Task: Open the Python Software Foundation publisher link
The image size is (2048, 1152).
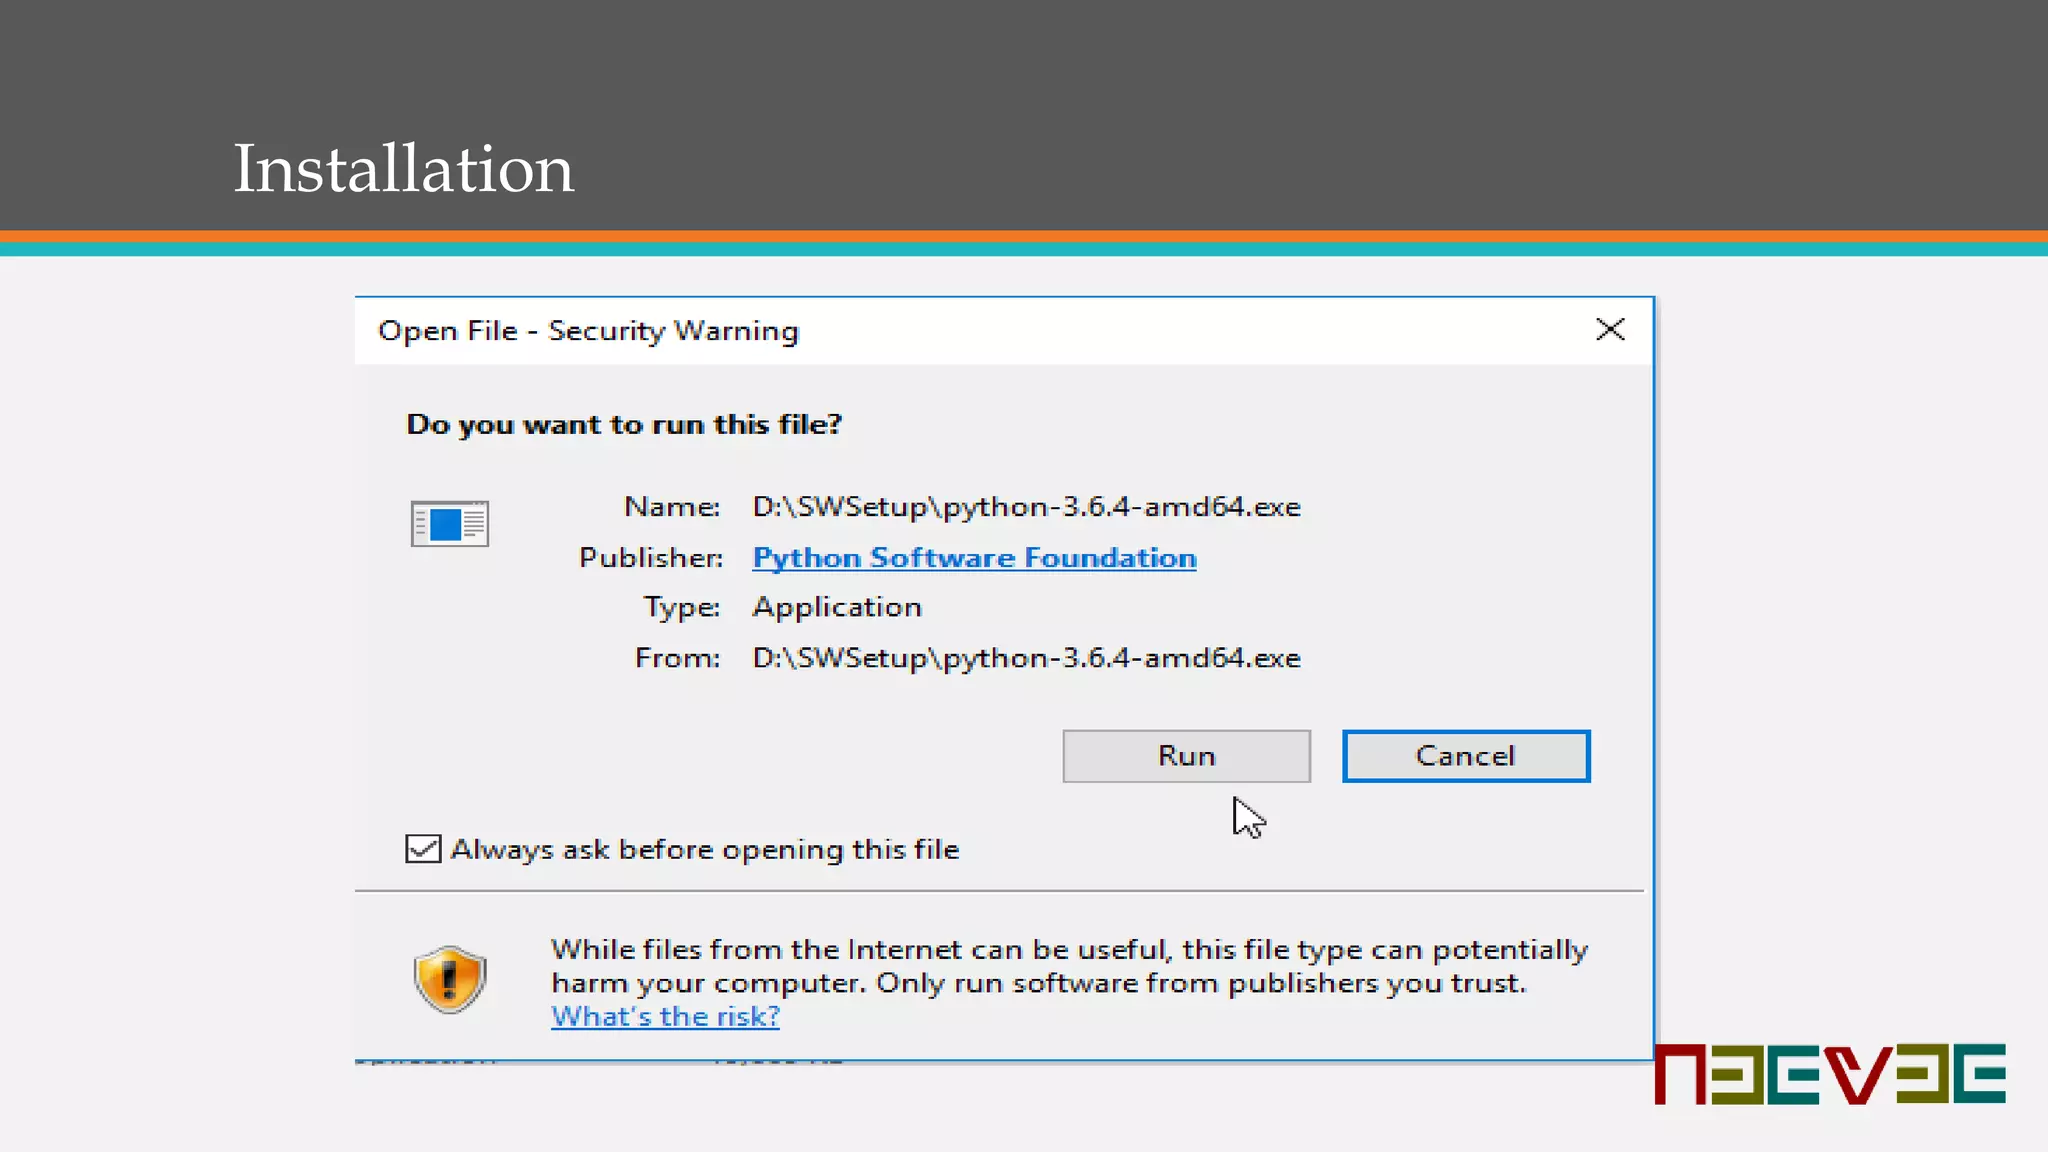Action: click(x=974, y=558)
